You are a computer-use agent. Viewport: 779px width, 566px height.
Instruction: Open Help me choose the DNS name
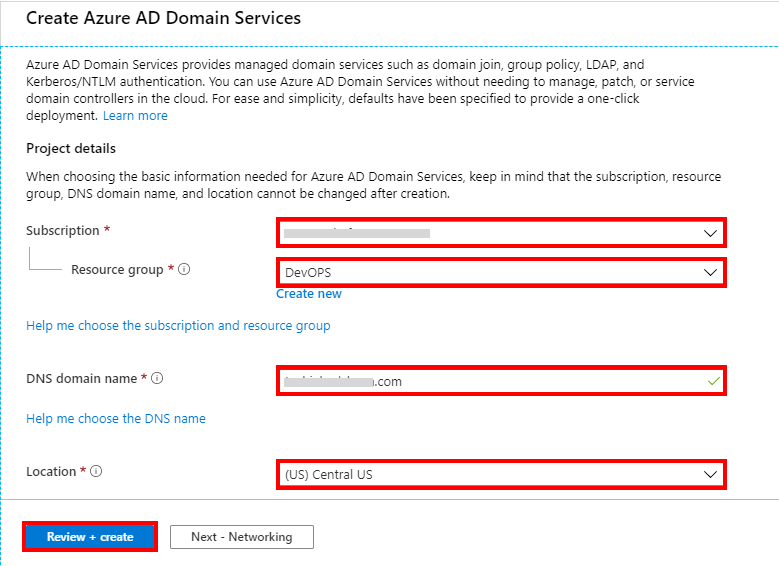(116, 419)
